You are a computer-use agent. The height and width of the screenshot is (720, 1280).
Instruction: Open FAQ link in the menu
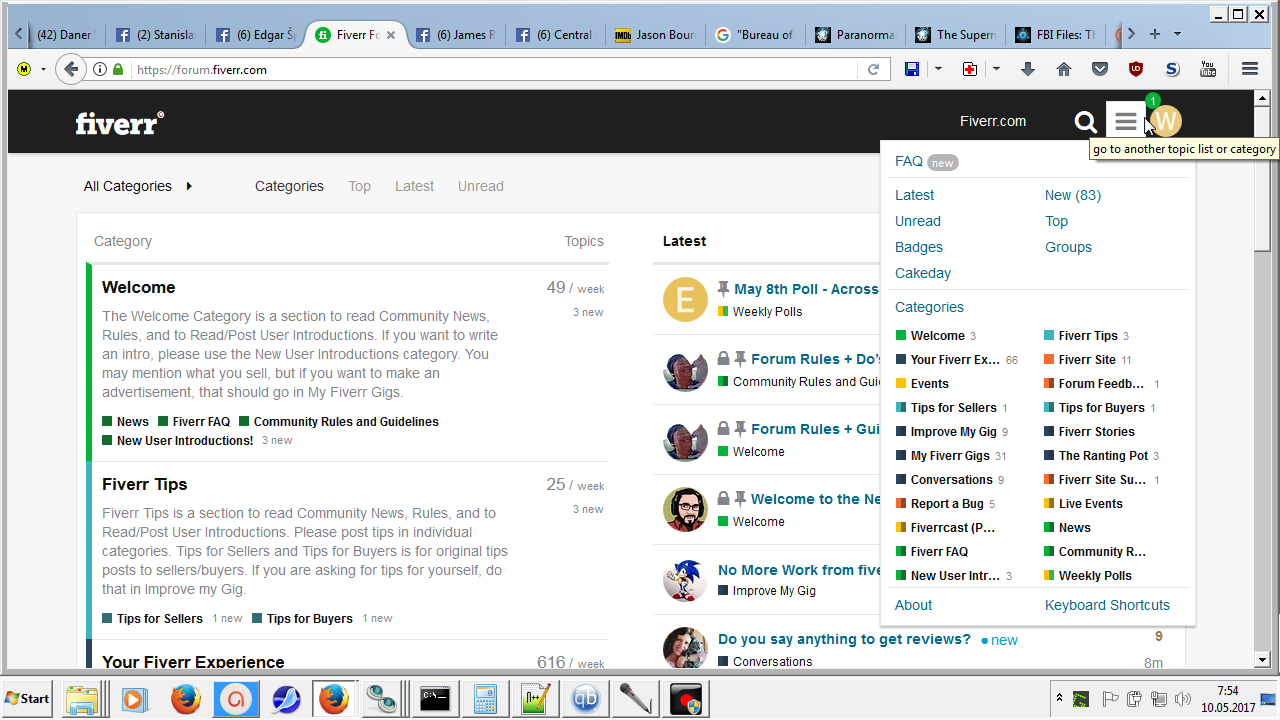point(909,161)
